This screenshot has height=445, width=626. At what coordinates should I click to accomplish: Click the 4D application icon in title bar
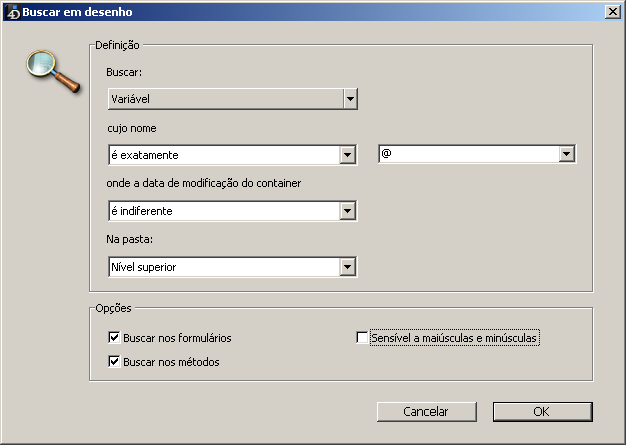(13, 11)
